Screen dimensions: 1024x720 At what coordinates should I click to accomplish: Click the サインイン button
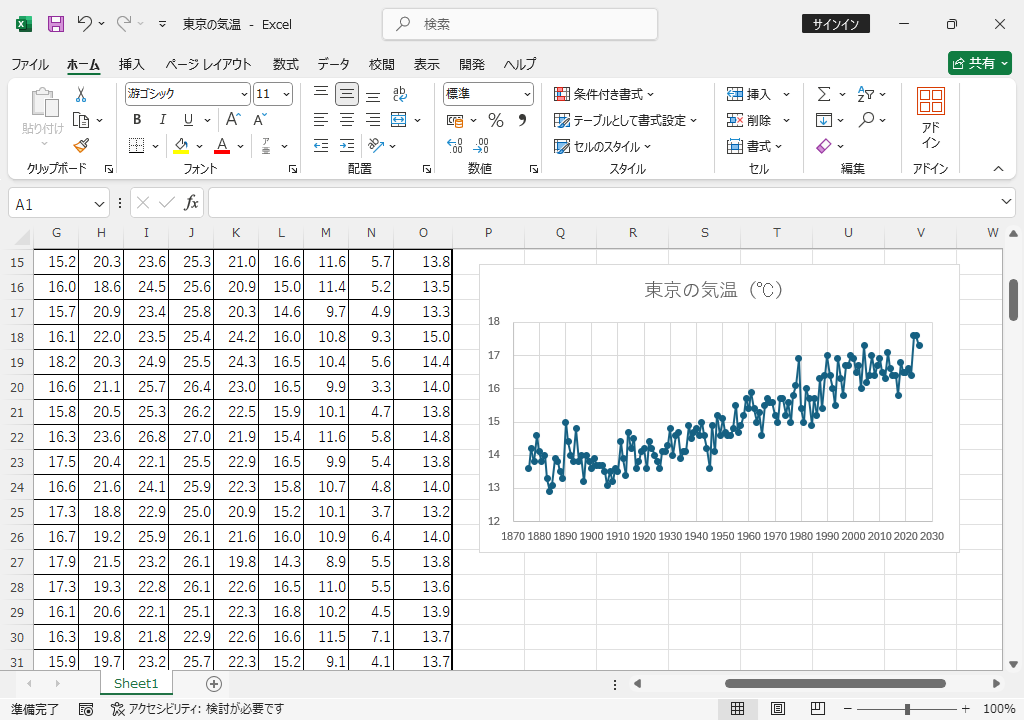(x=835, y=24)
